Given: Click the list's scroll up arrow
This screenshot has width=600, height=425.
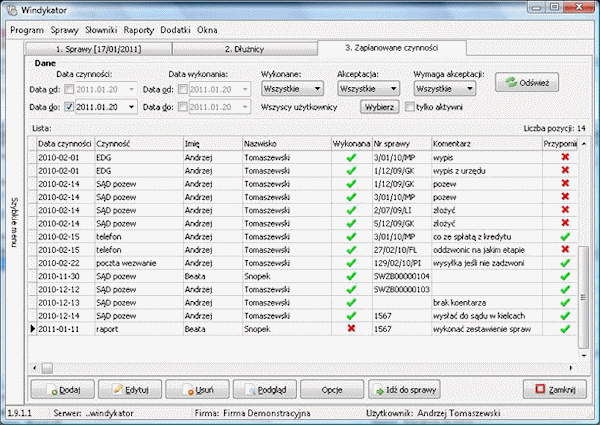Looking at the screenshot, I should (x=584, y=144).
